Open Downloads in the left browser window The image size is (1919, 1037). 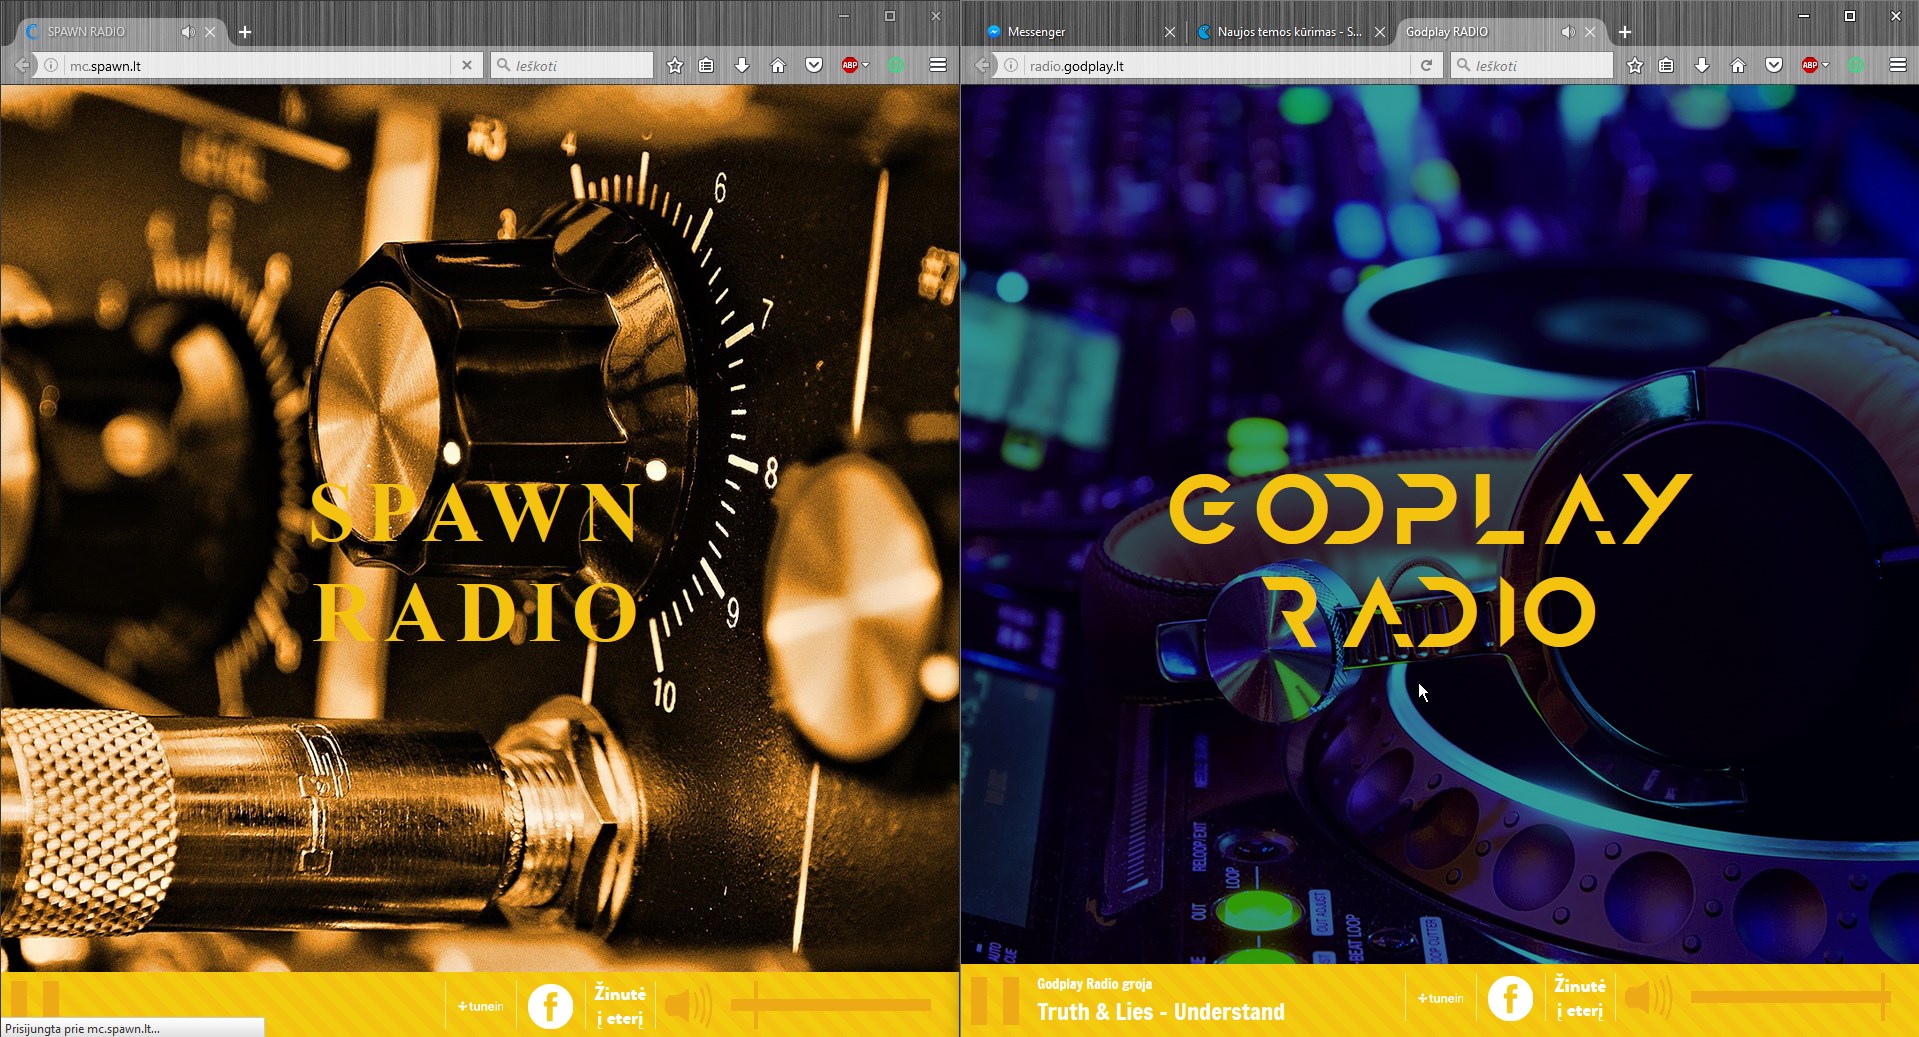(742, 65)
